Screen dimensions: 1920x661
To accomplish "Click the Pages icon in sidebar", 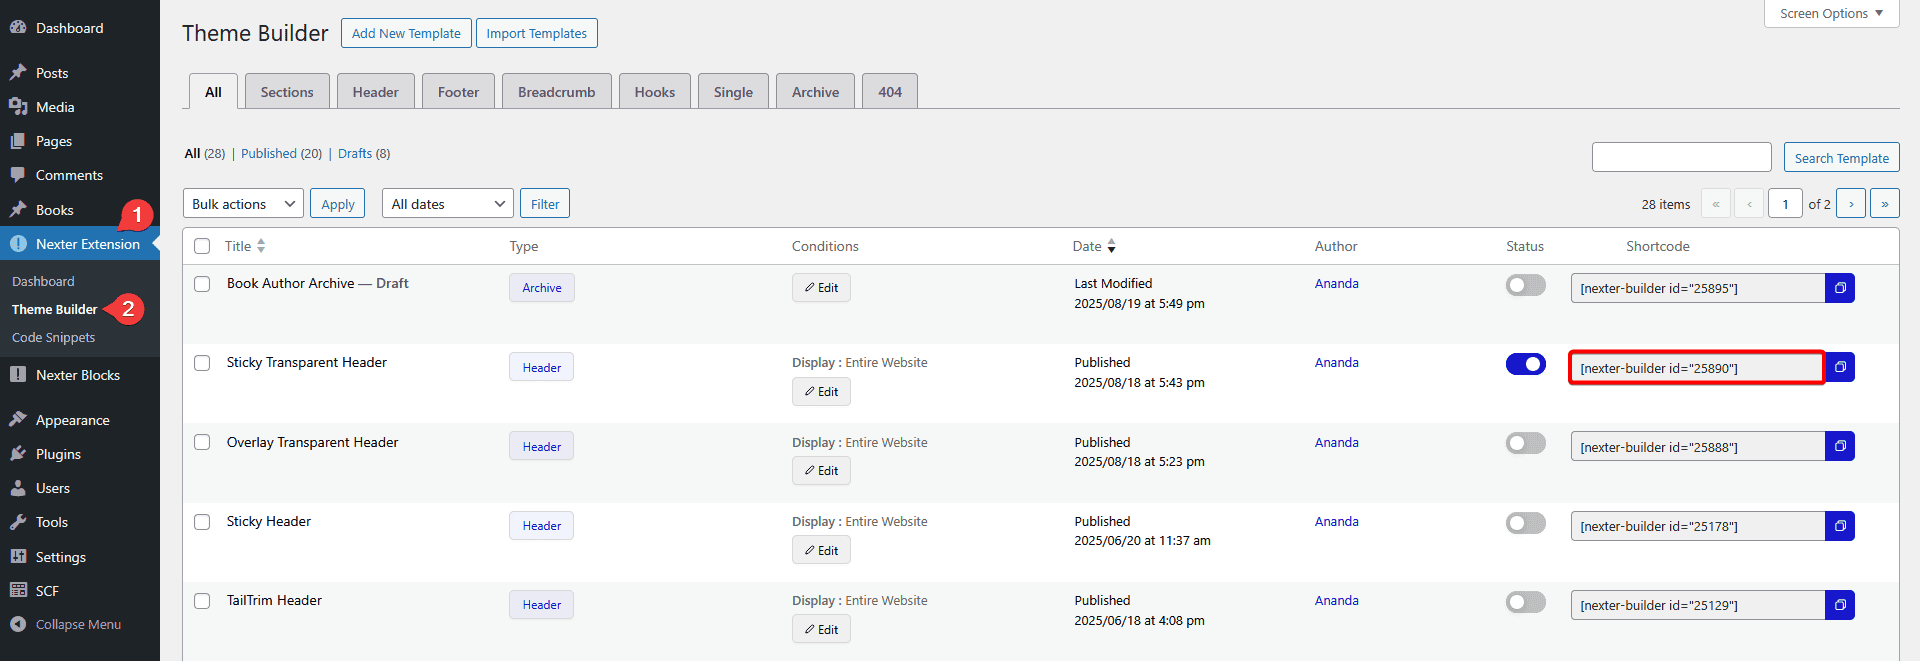I will coord(18,141).
